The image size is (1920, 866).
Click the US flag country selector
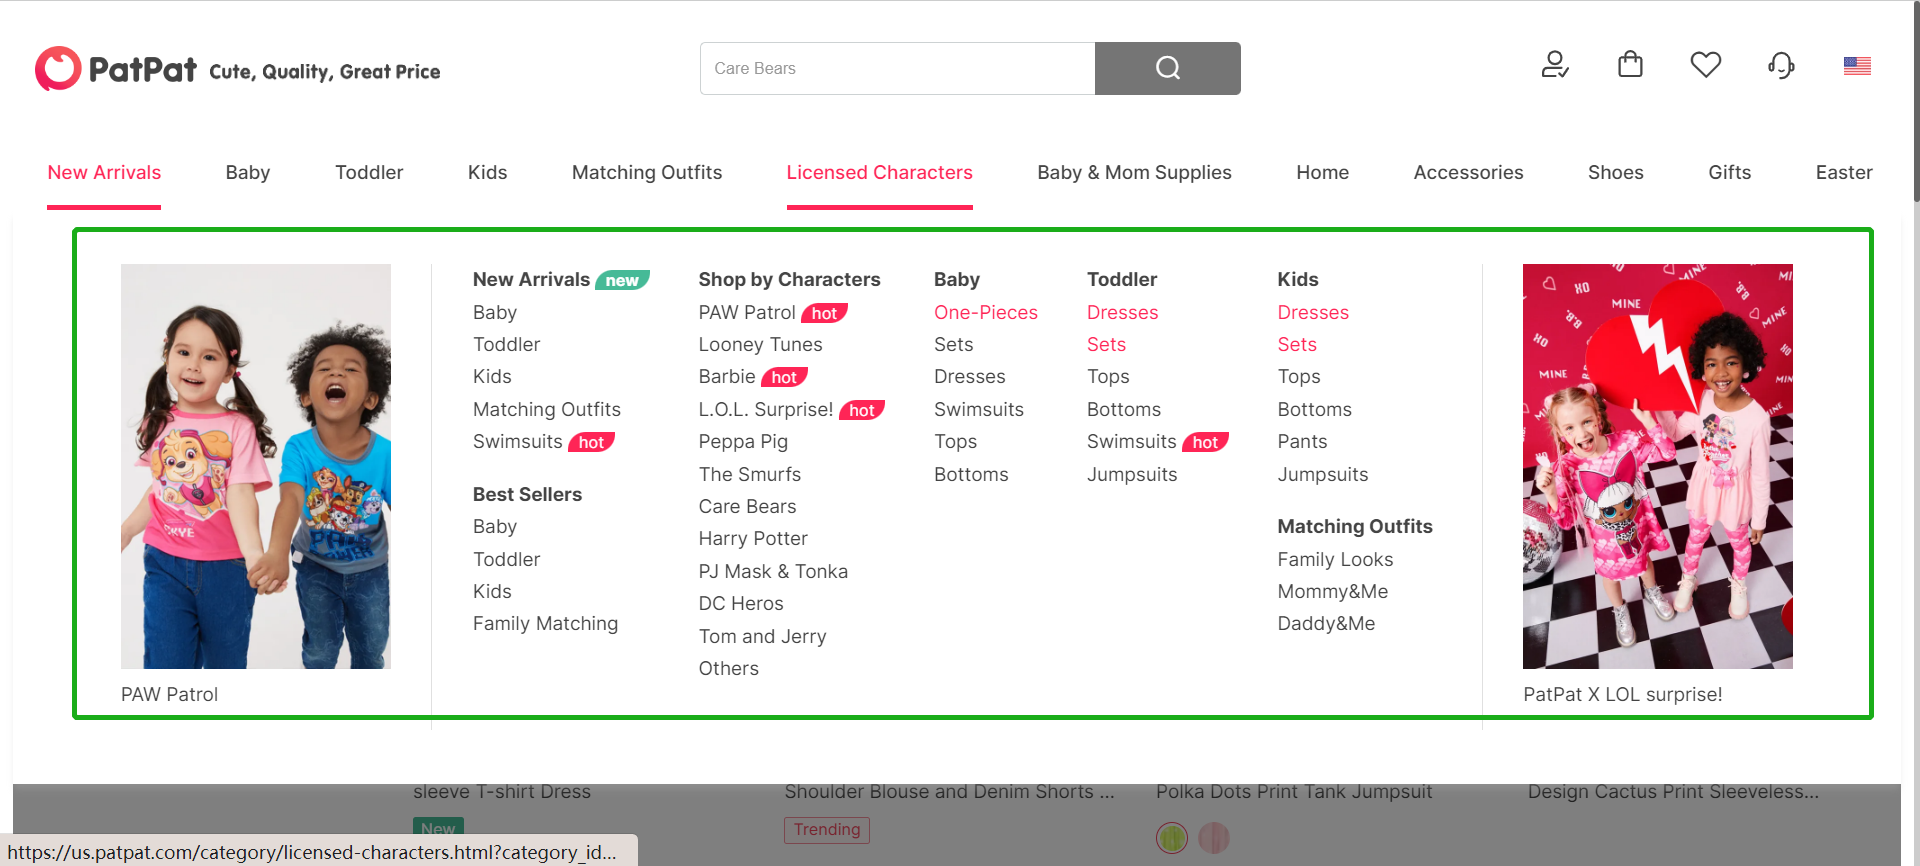pyautogui.click(x=1857, y=66)
